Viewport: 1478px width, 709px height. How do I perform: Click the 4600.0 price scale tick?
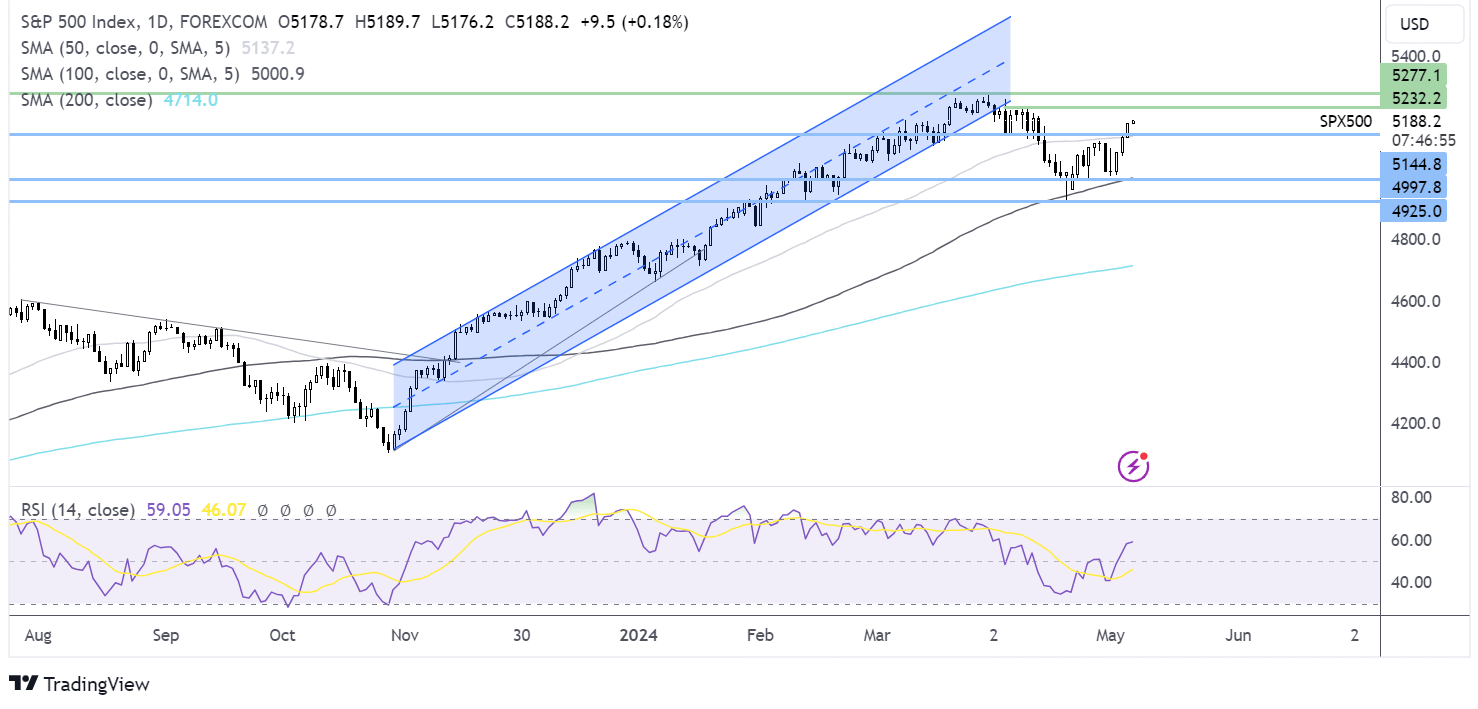[1414, 301]
